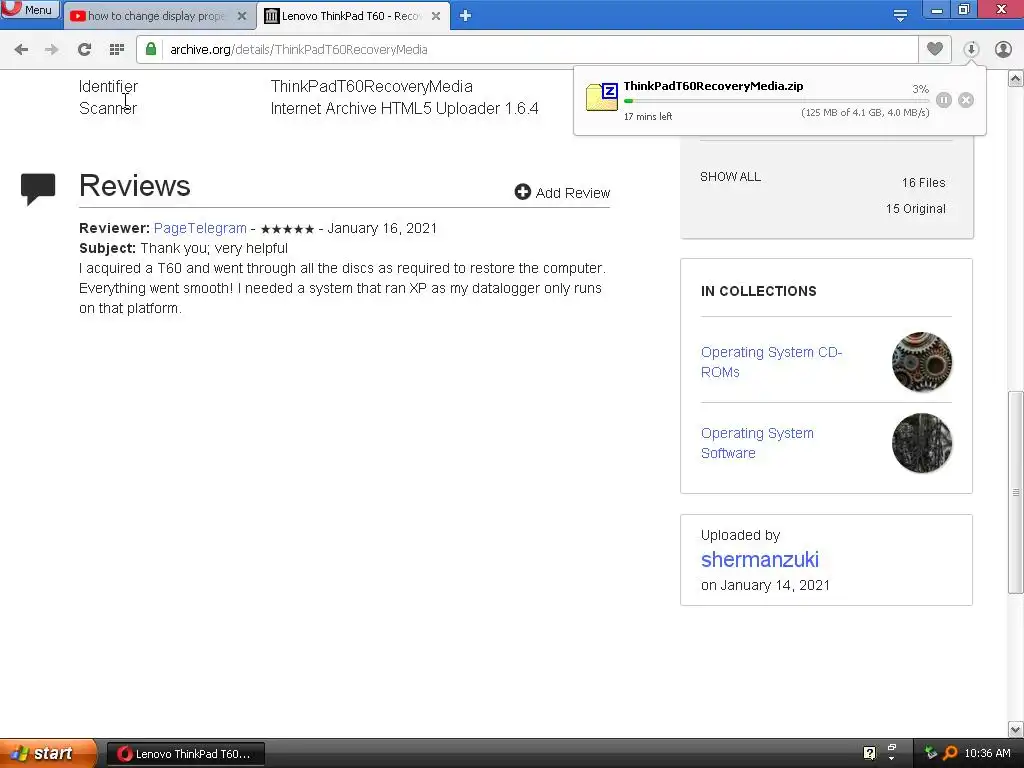This screenshot has height=768, width=1024.
Task: Click the Identifier value ThinkPadT60RecoveryMedia
Action: point(372,86)
